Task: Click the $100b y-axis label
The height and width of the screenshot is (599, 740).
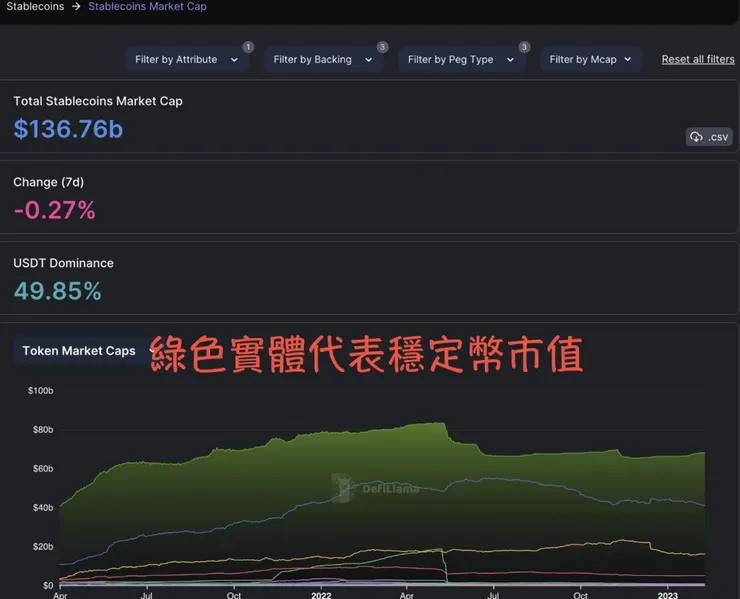Action: (x=41, y=391)
